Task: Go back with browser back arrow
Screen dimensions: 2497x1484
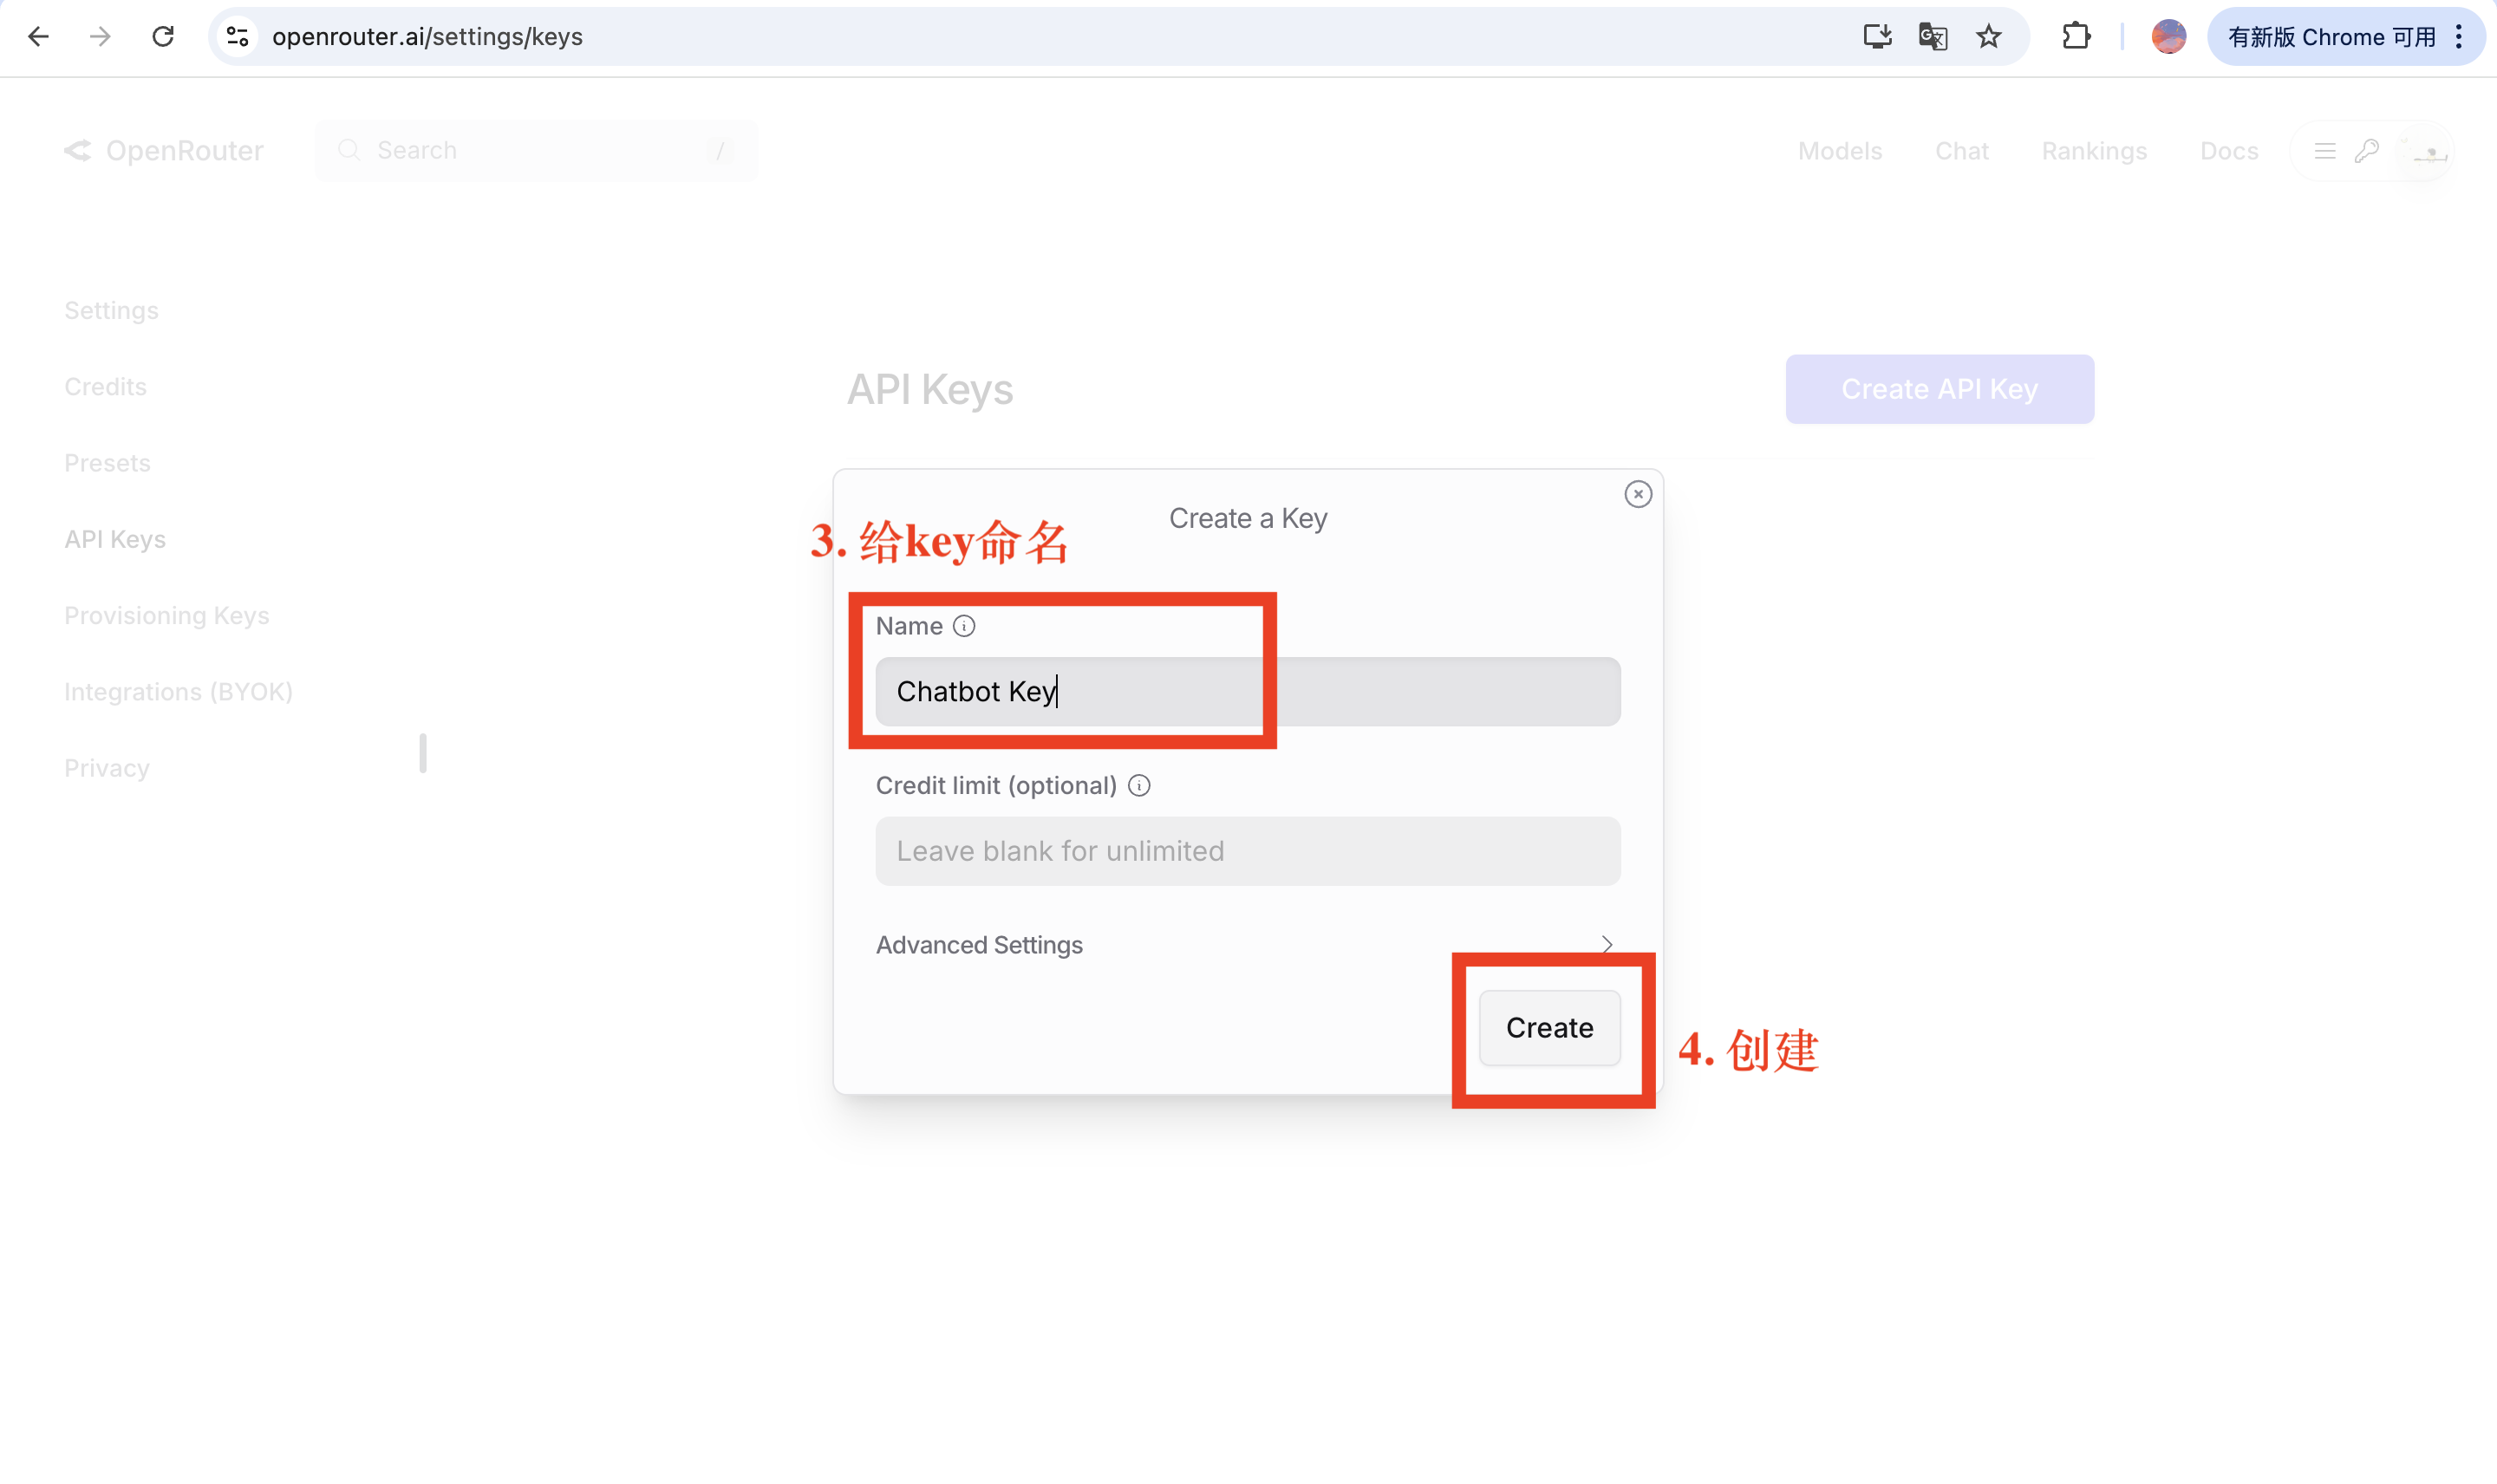Action: 38,37
